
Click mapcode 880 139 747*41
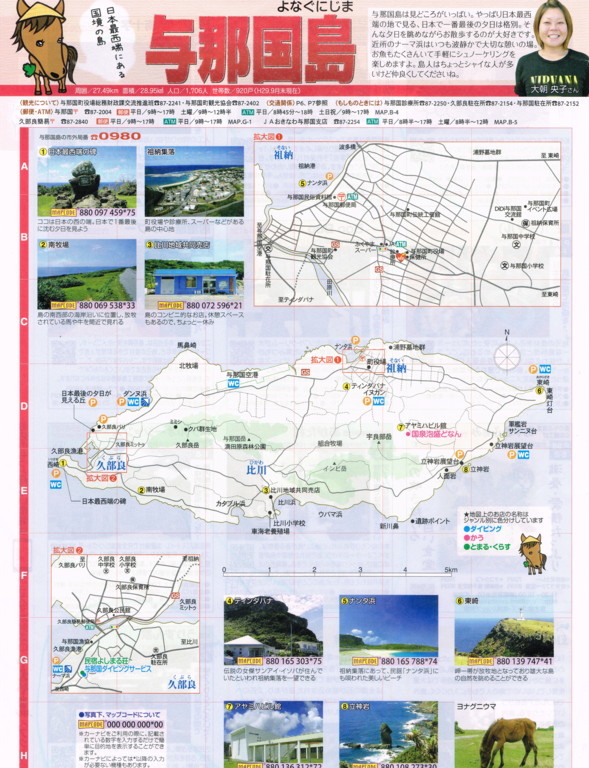coord(525,661)
